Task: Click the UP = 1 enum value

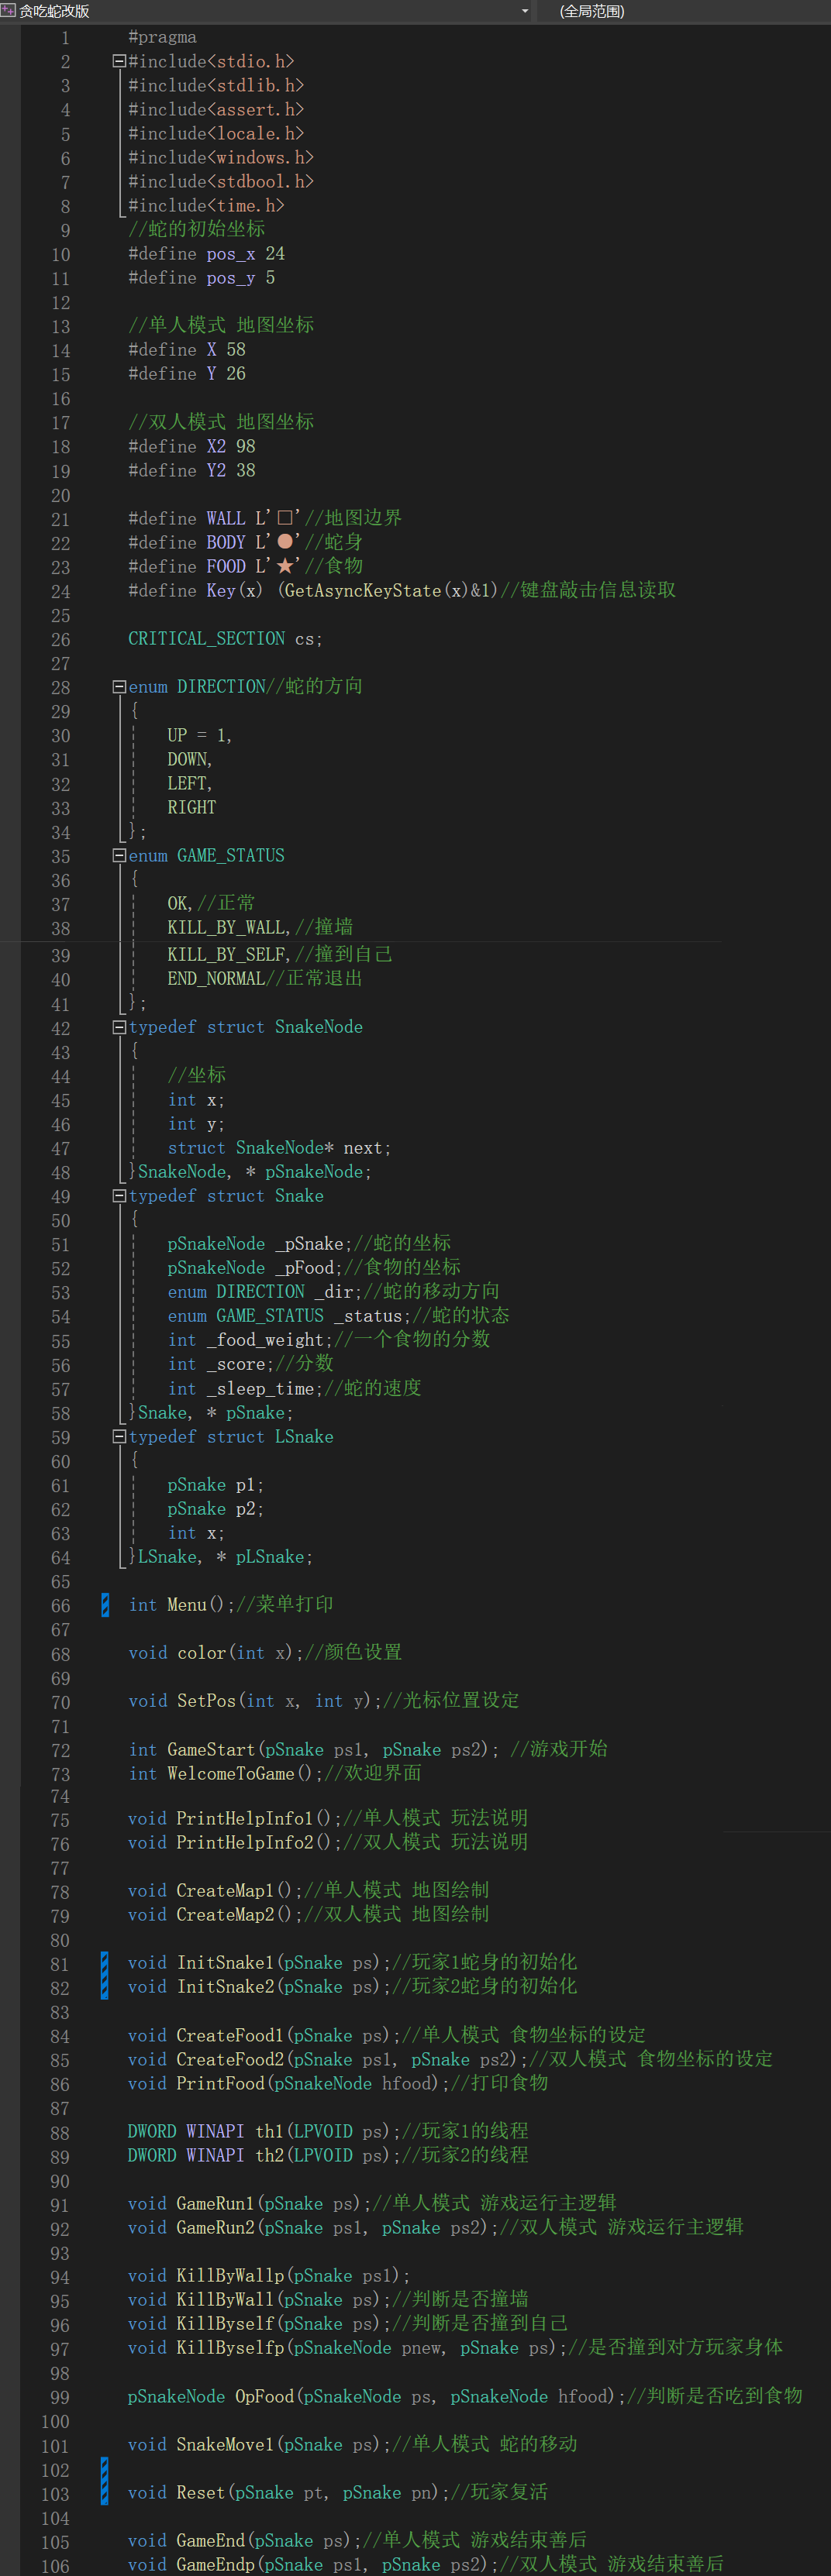Action: 199,736
